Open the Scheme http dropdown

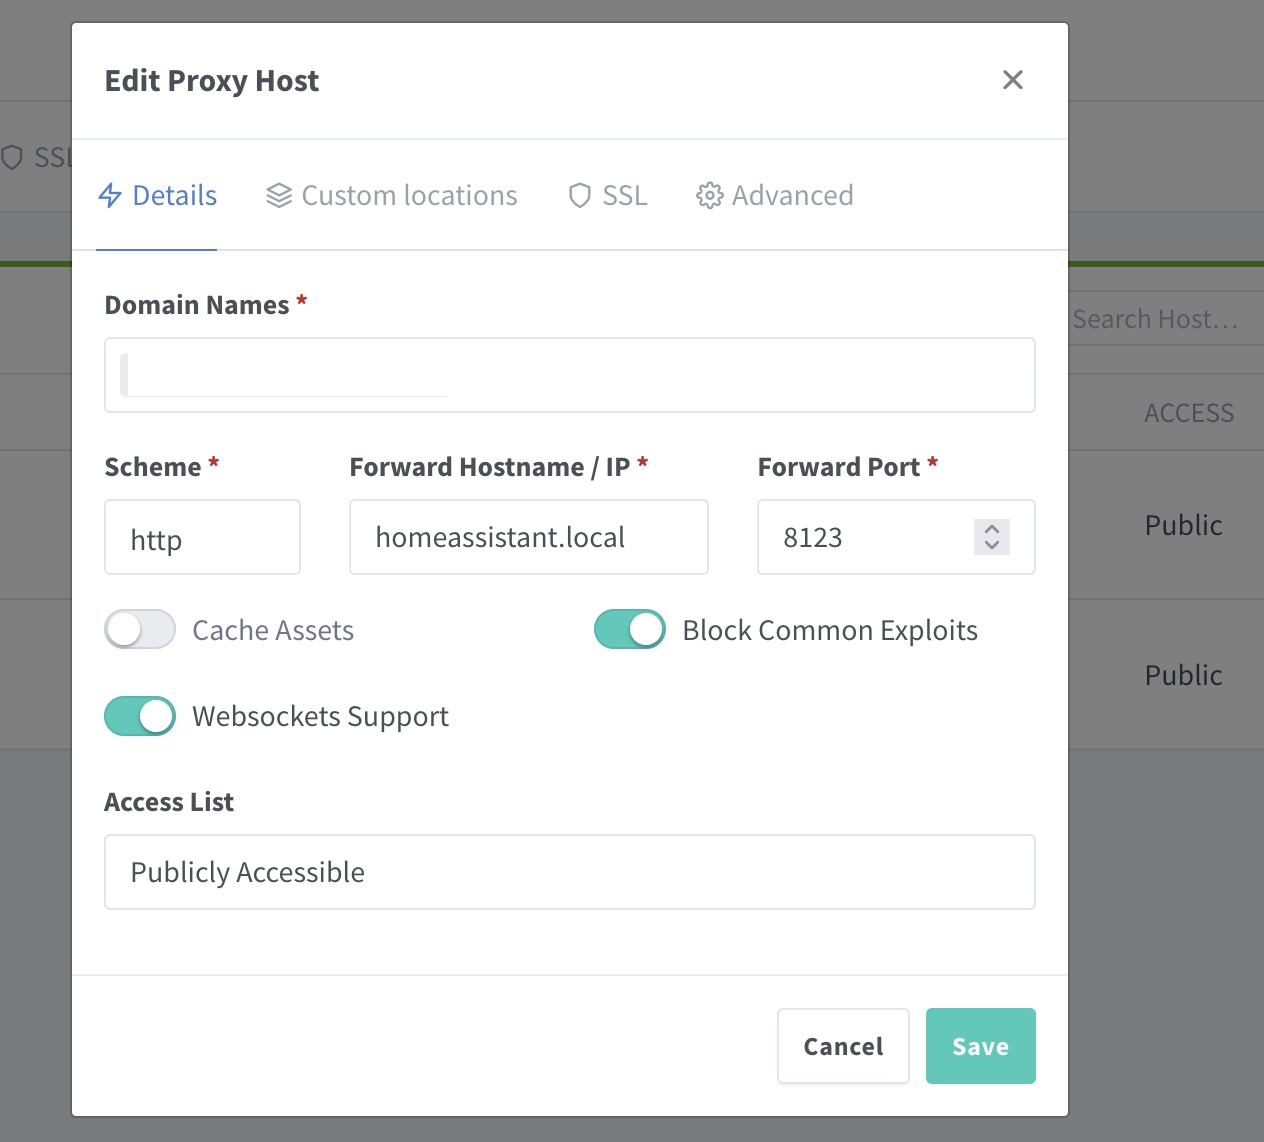(203, 538)
